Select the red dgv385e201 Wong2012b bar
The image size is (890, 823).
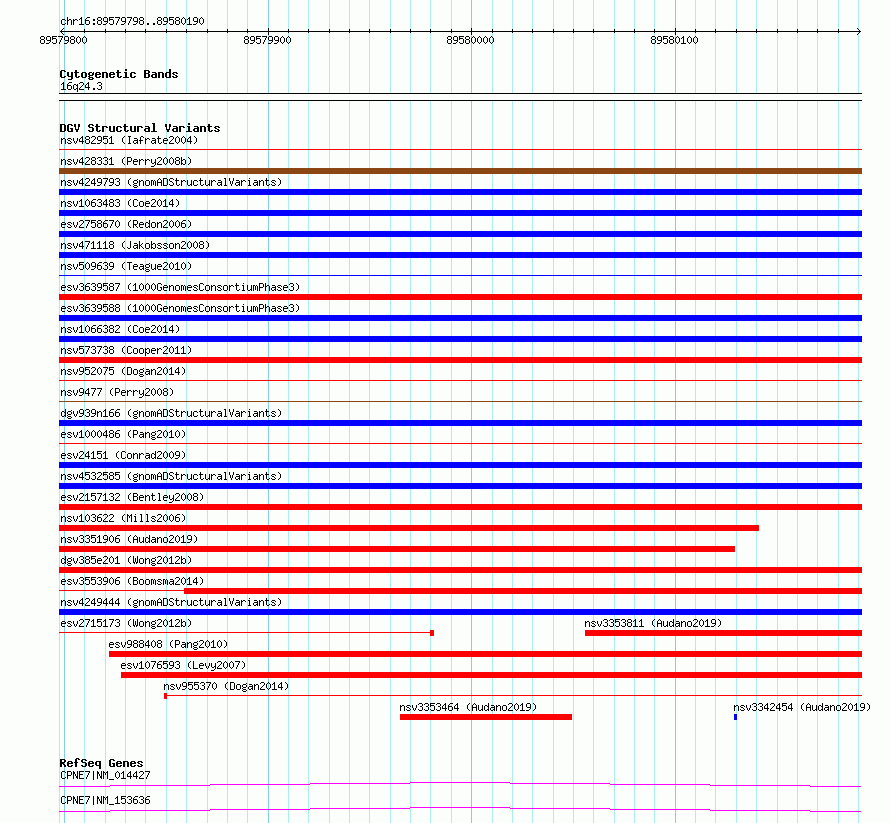[460, 570]
